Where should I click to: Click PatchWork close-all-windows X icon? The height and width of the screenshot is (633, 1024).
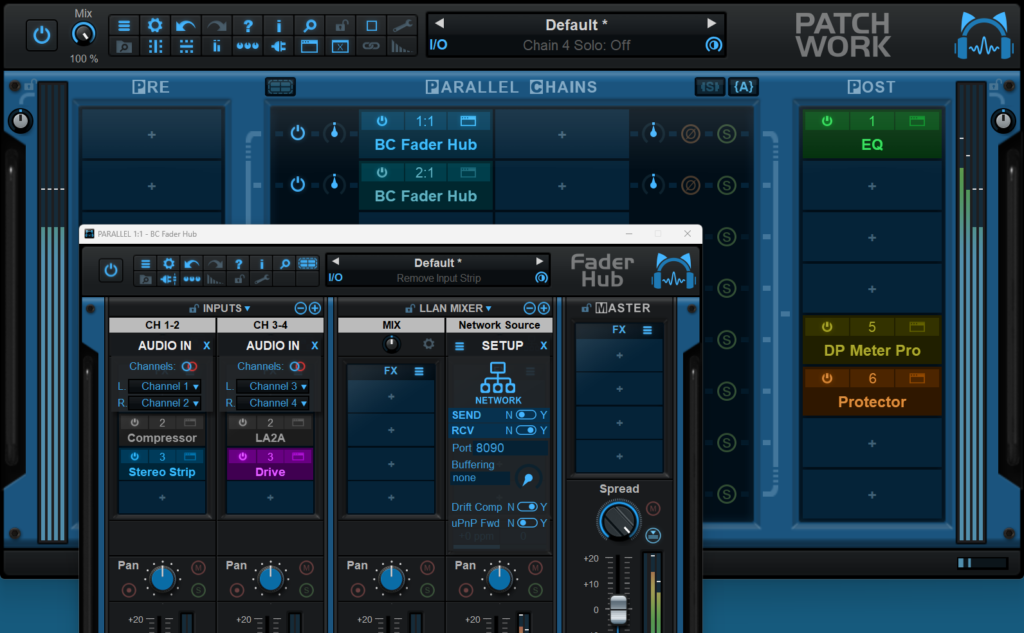pyautogui.click(x=340, y=46)
